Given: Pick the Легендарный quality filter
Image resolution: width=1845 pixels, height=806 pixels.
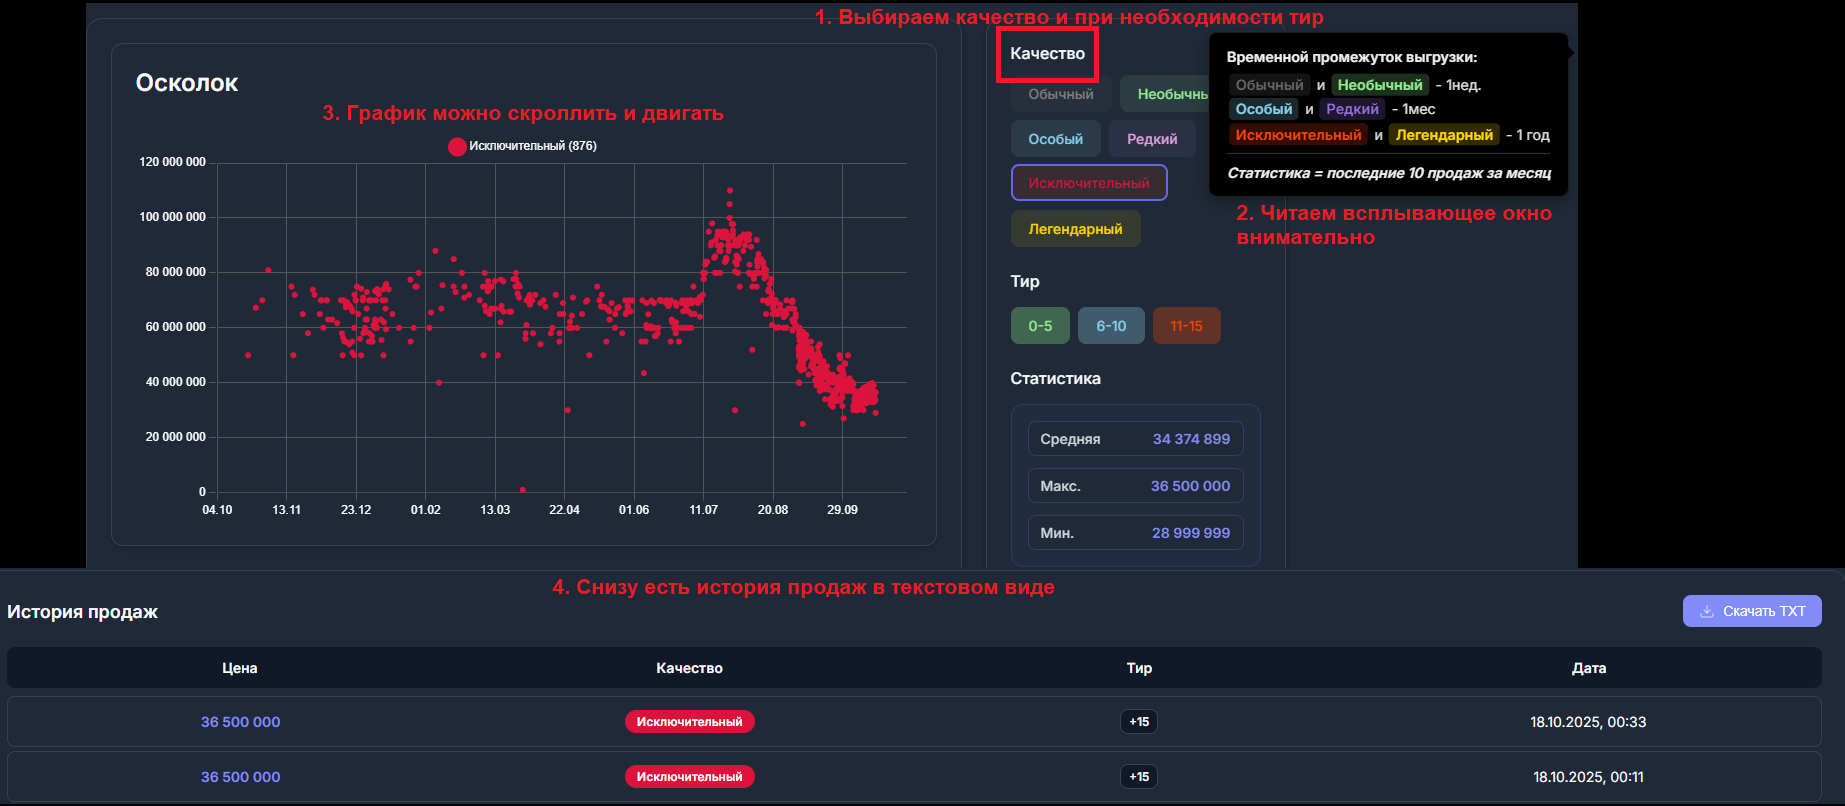Looking at the screenshot, I should (1075, 229).
